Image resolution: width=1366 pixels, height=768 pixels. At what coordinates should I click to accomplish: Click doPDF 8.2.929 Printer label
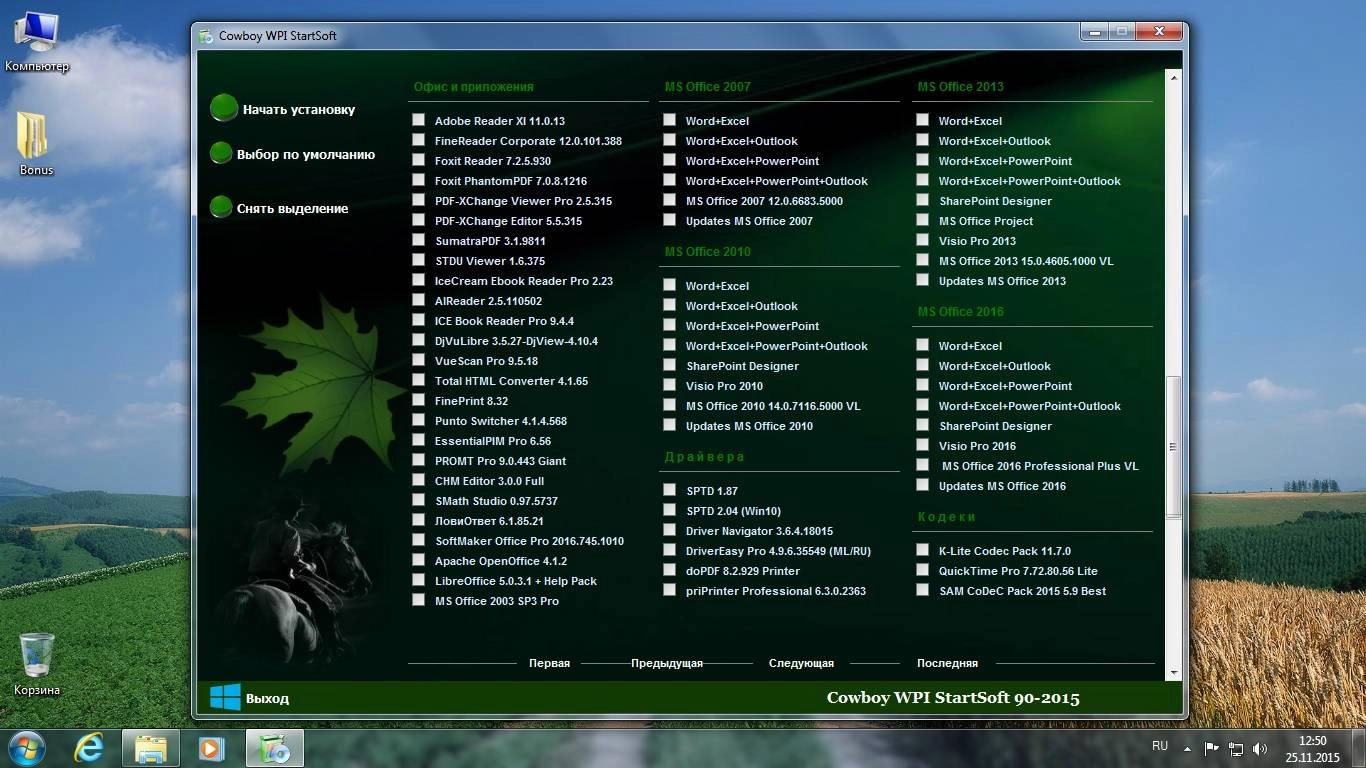click(743, 571)
